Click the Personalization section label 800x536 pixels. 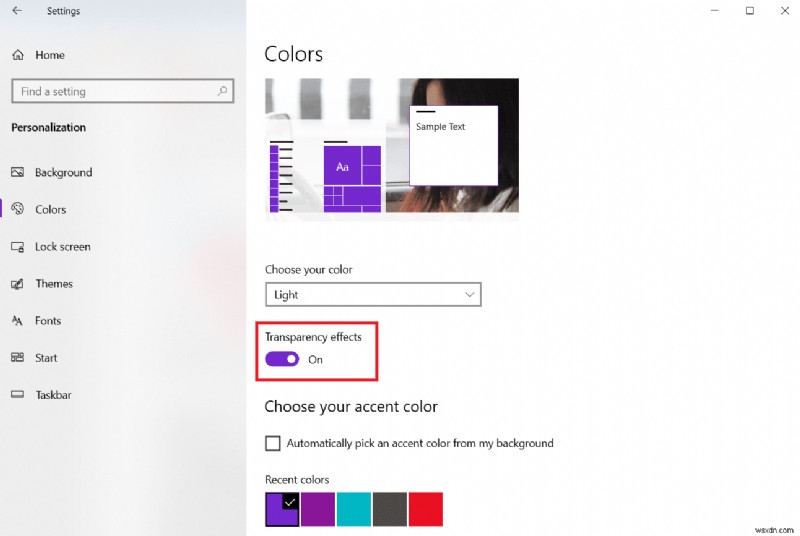tap(48, 127)
